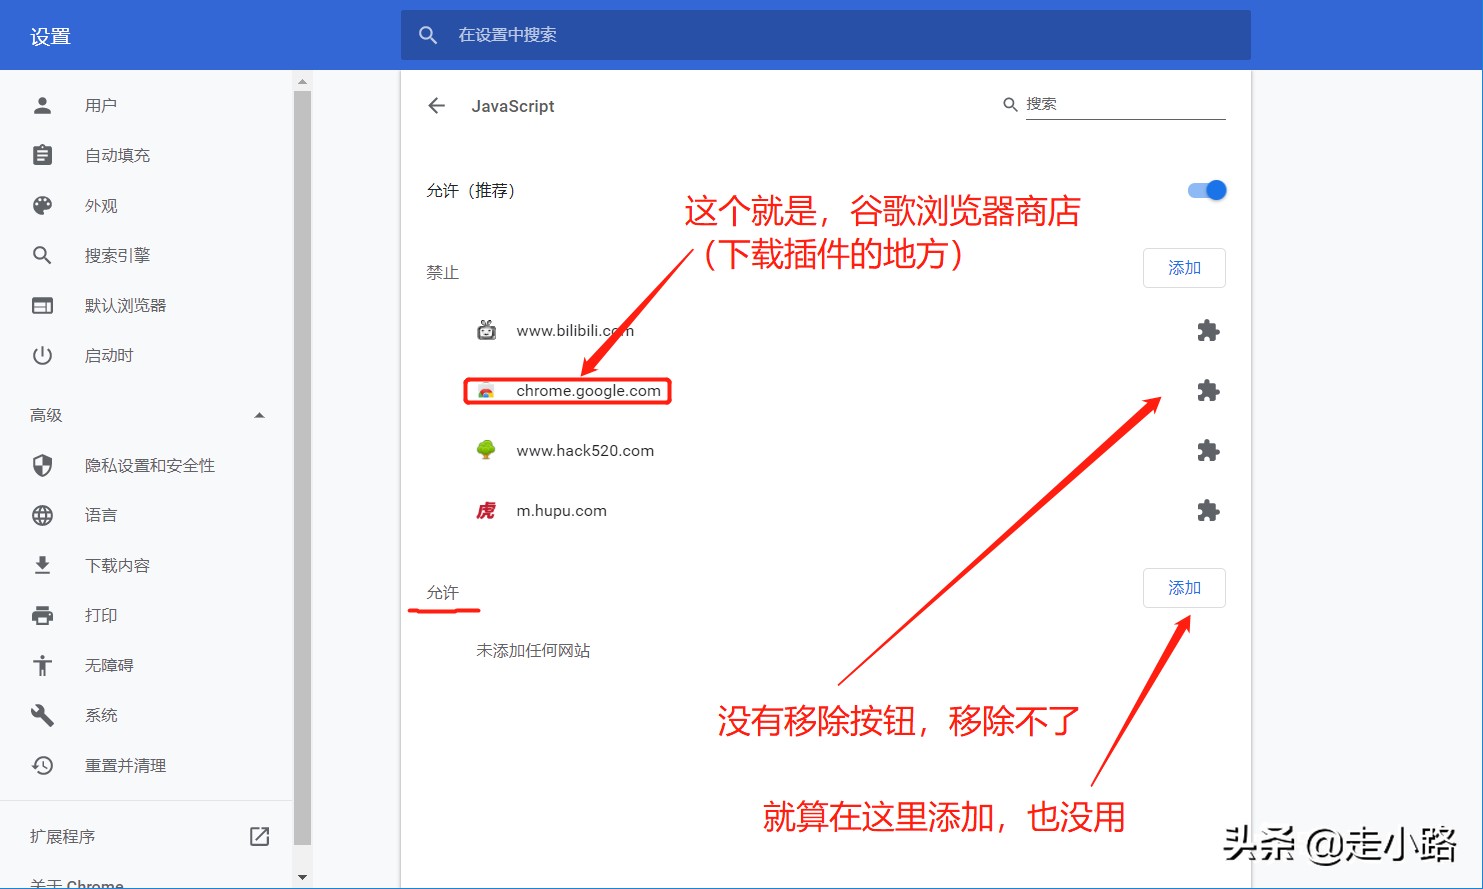This screenshot has width=1483, height=889.
Task: Click the puzzle icon next to www.bilibili.com
Action: 1208,330
